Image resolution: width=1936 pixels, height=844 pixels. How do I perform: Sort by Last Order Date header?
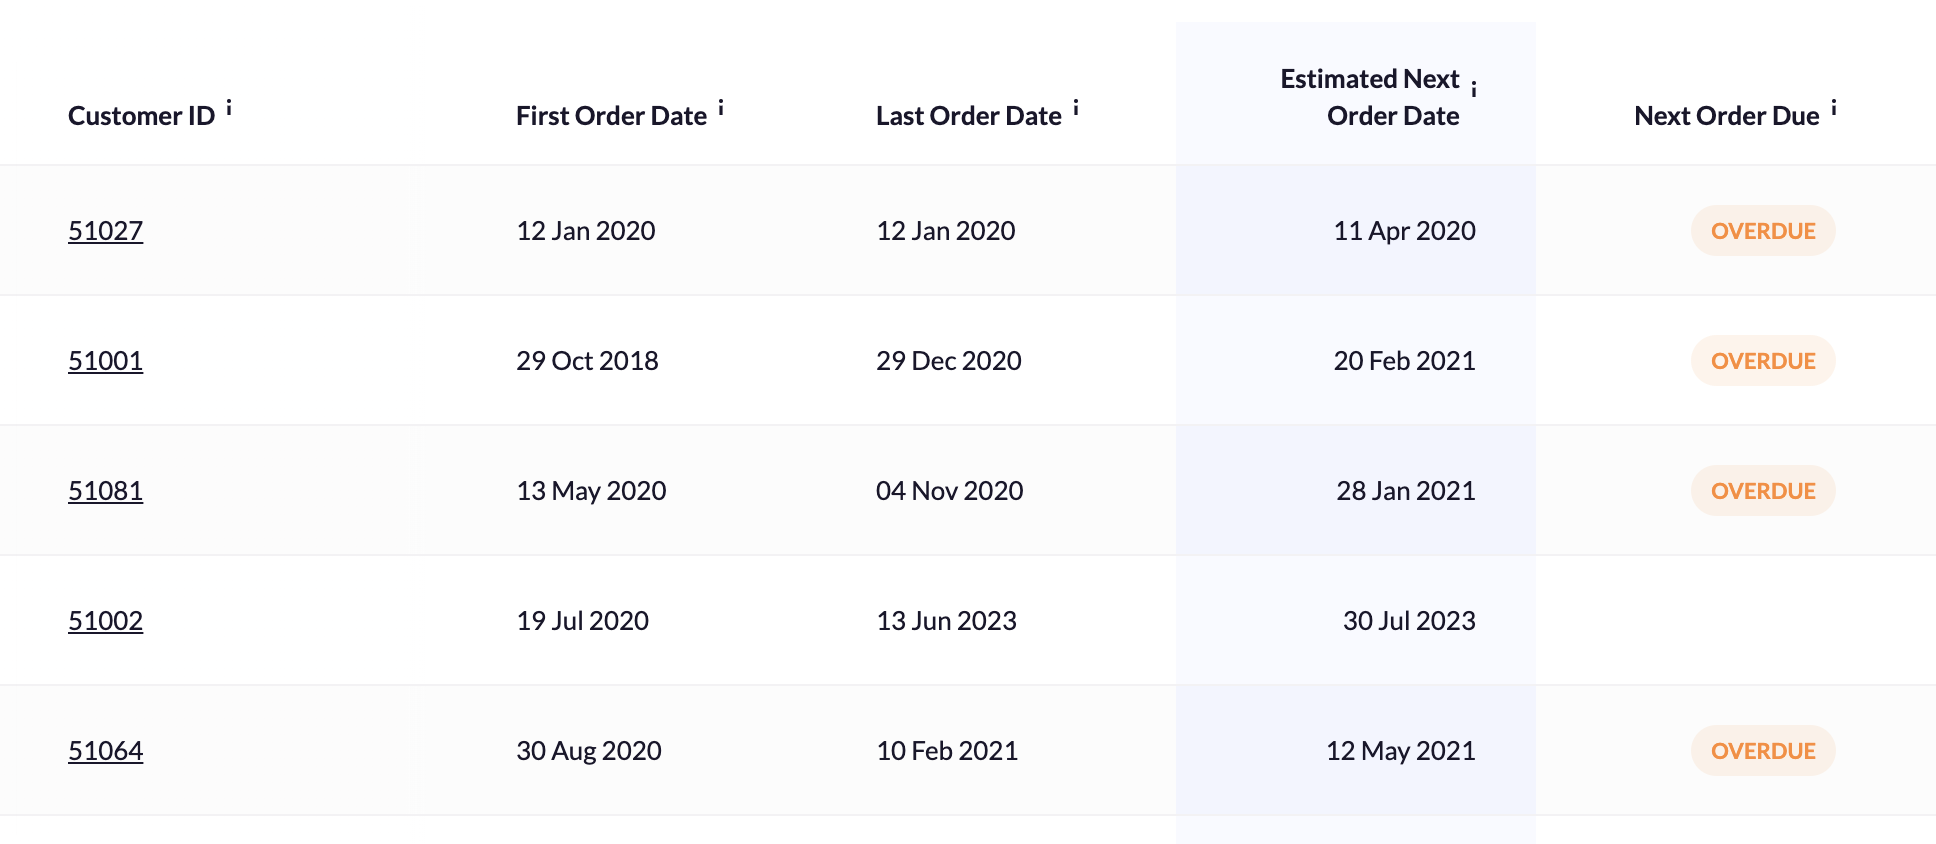pos(968,116)
